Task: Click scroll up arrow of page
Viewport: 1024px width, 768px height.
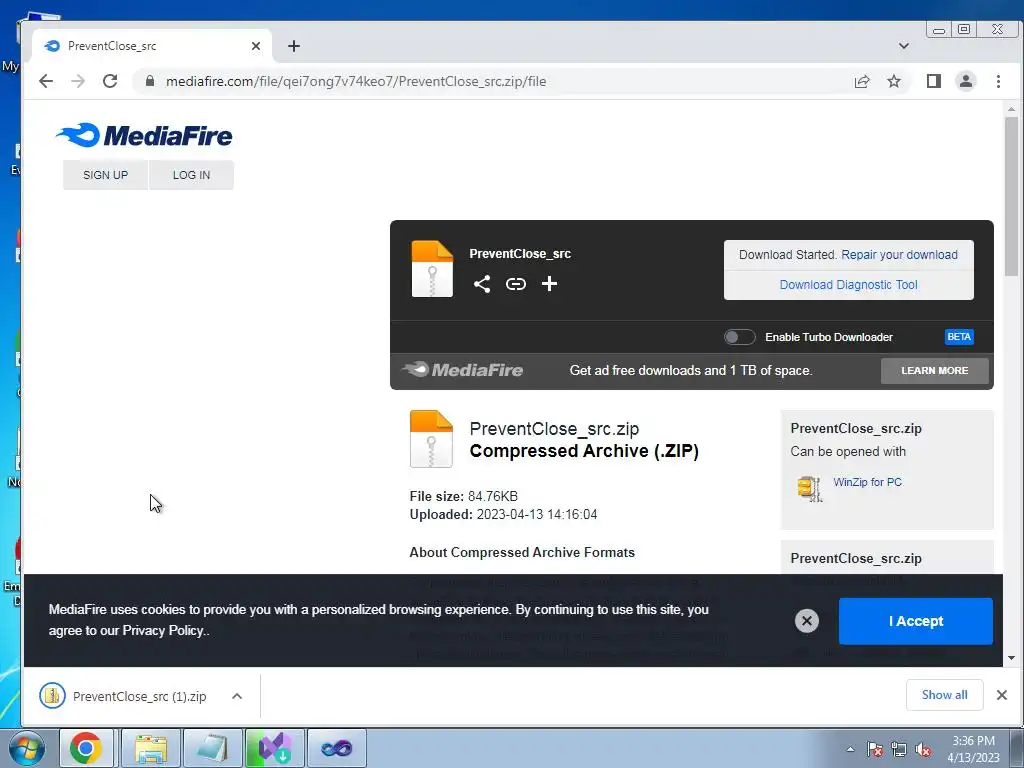Action: tap(1011, 109)
